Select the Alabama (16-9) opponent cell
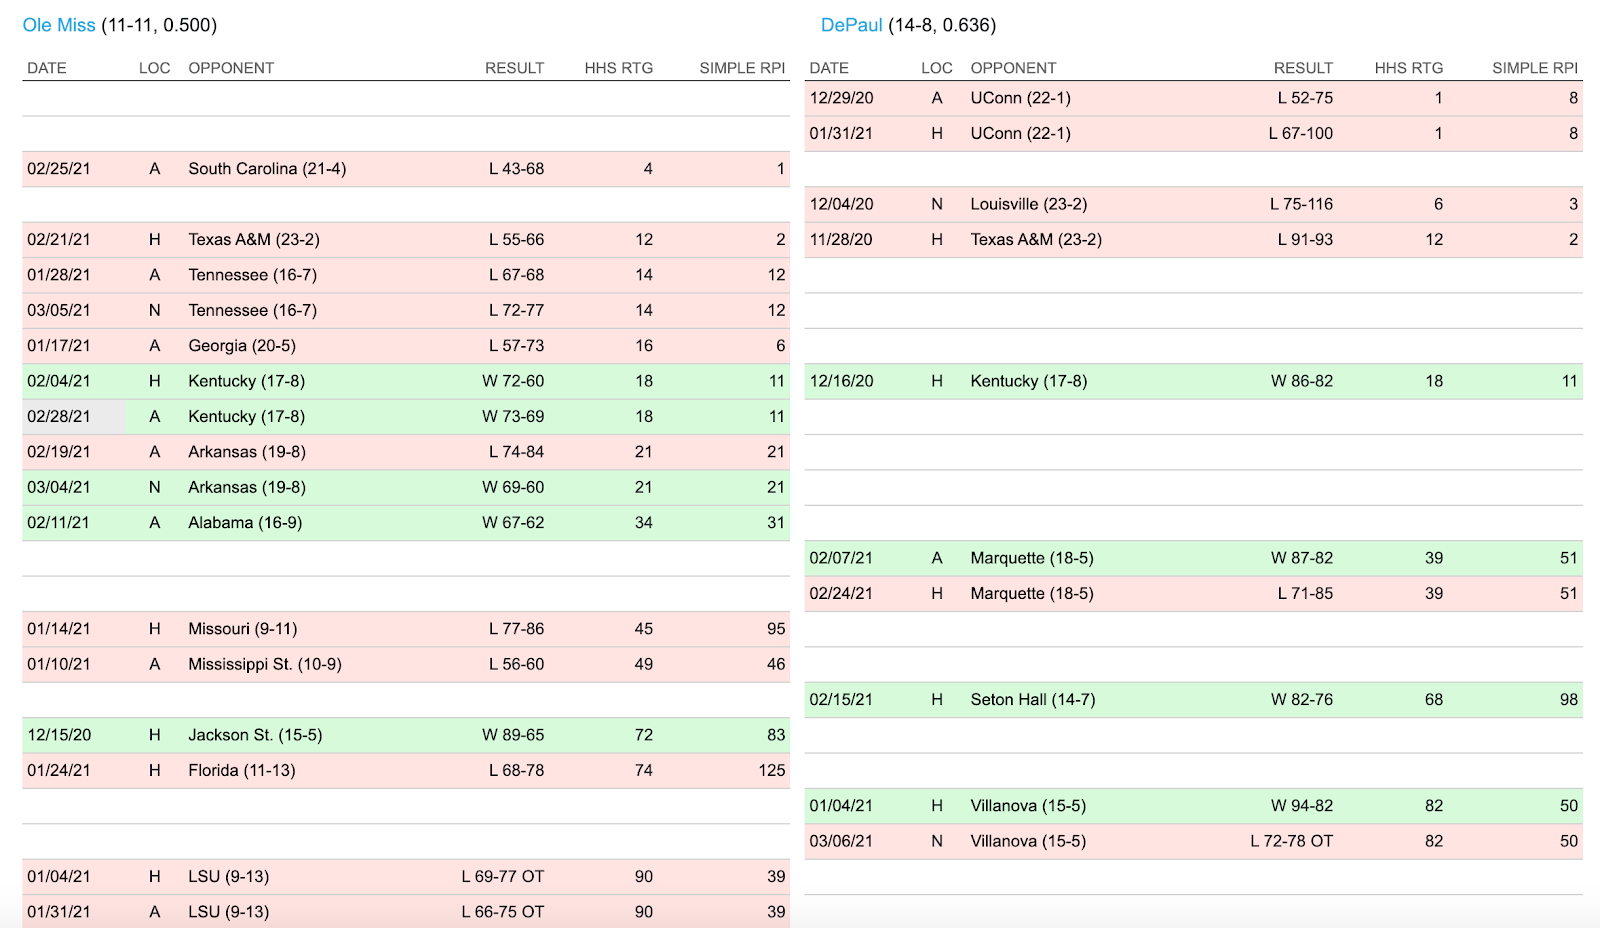 [x=245, y=523]
